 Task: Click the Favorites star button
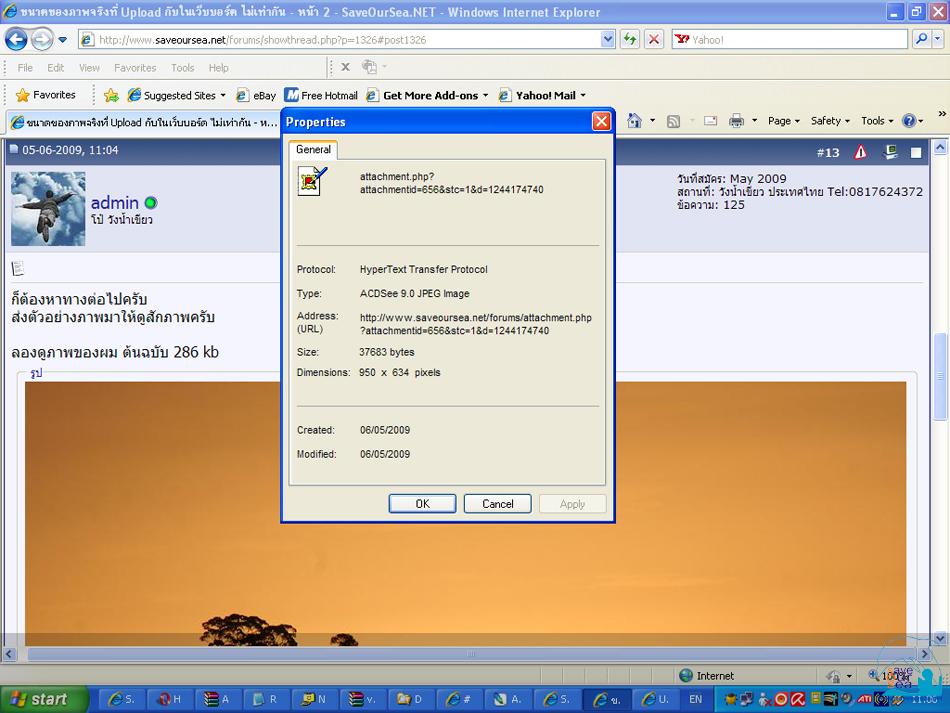coord(46,95)
